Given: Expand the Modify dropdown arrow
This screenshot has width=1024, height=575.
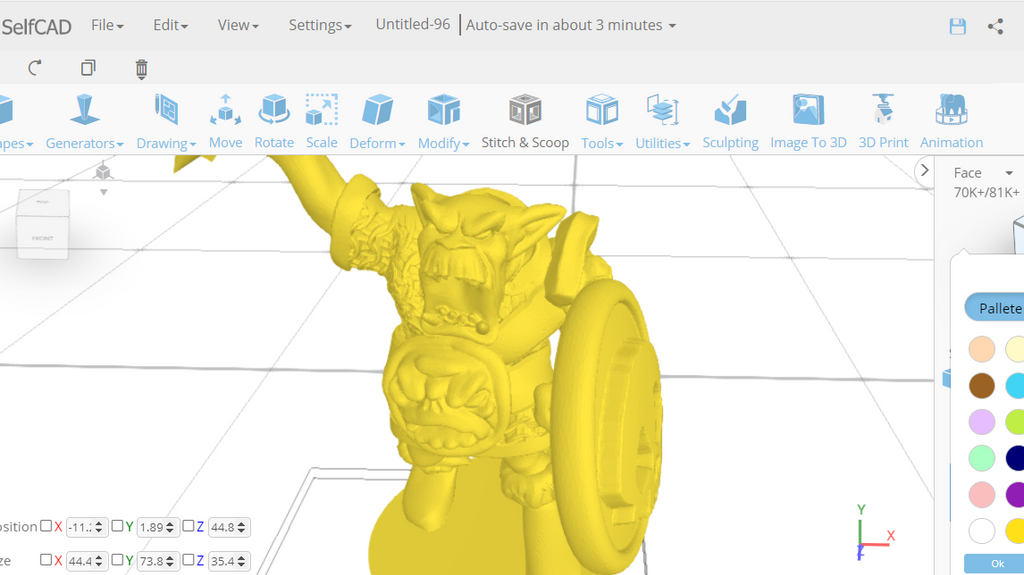Looking at the screenshot, I should click(466, 144).
